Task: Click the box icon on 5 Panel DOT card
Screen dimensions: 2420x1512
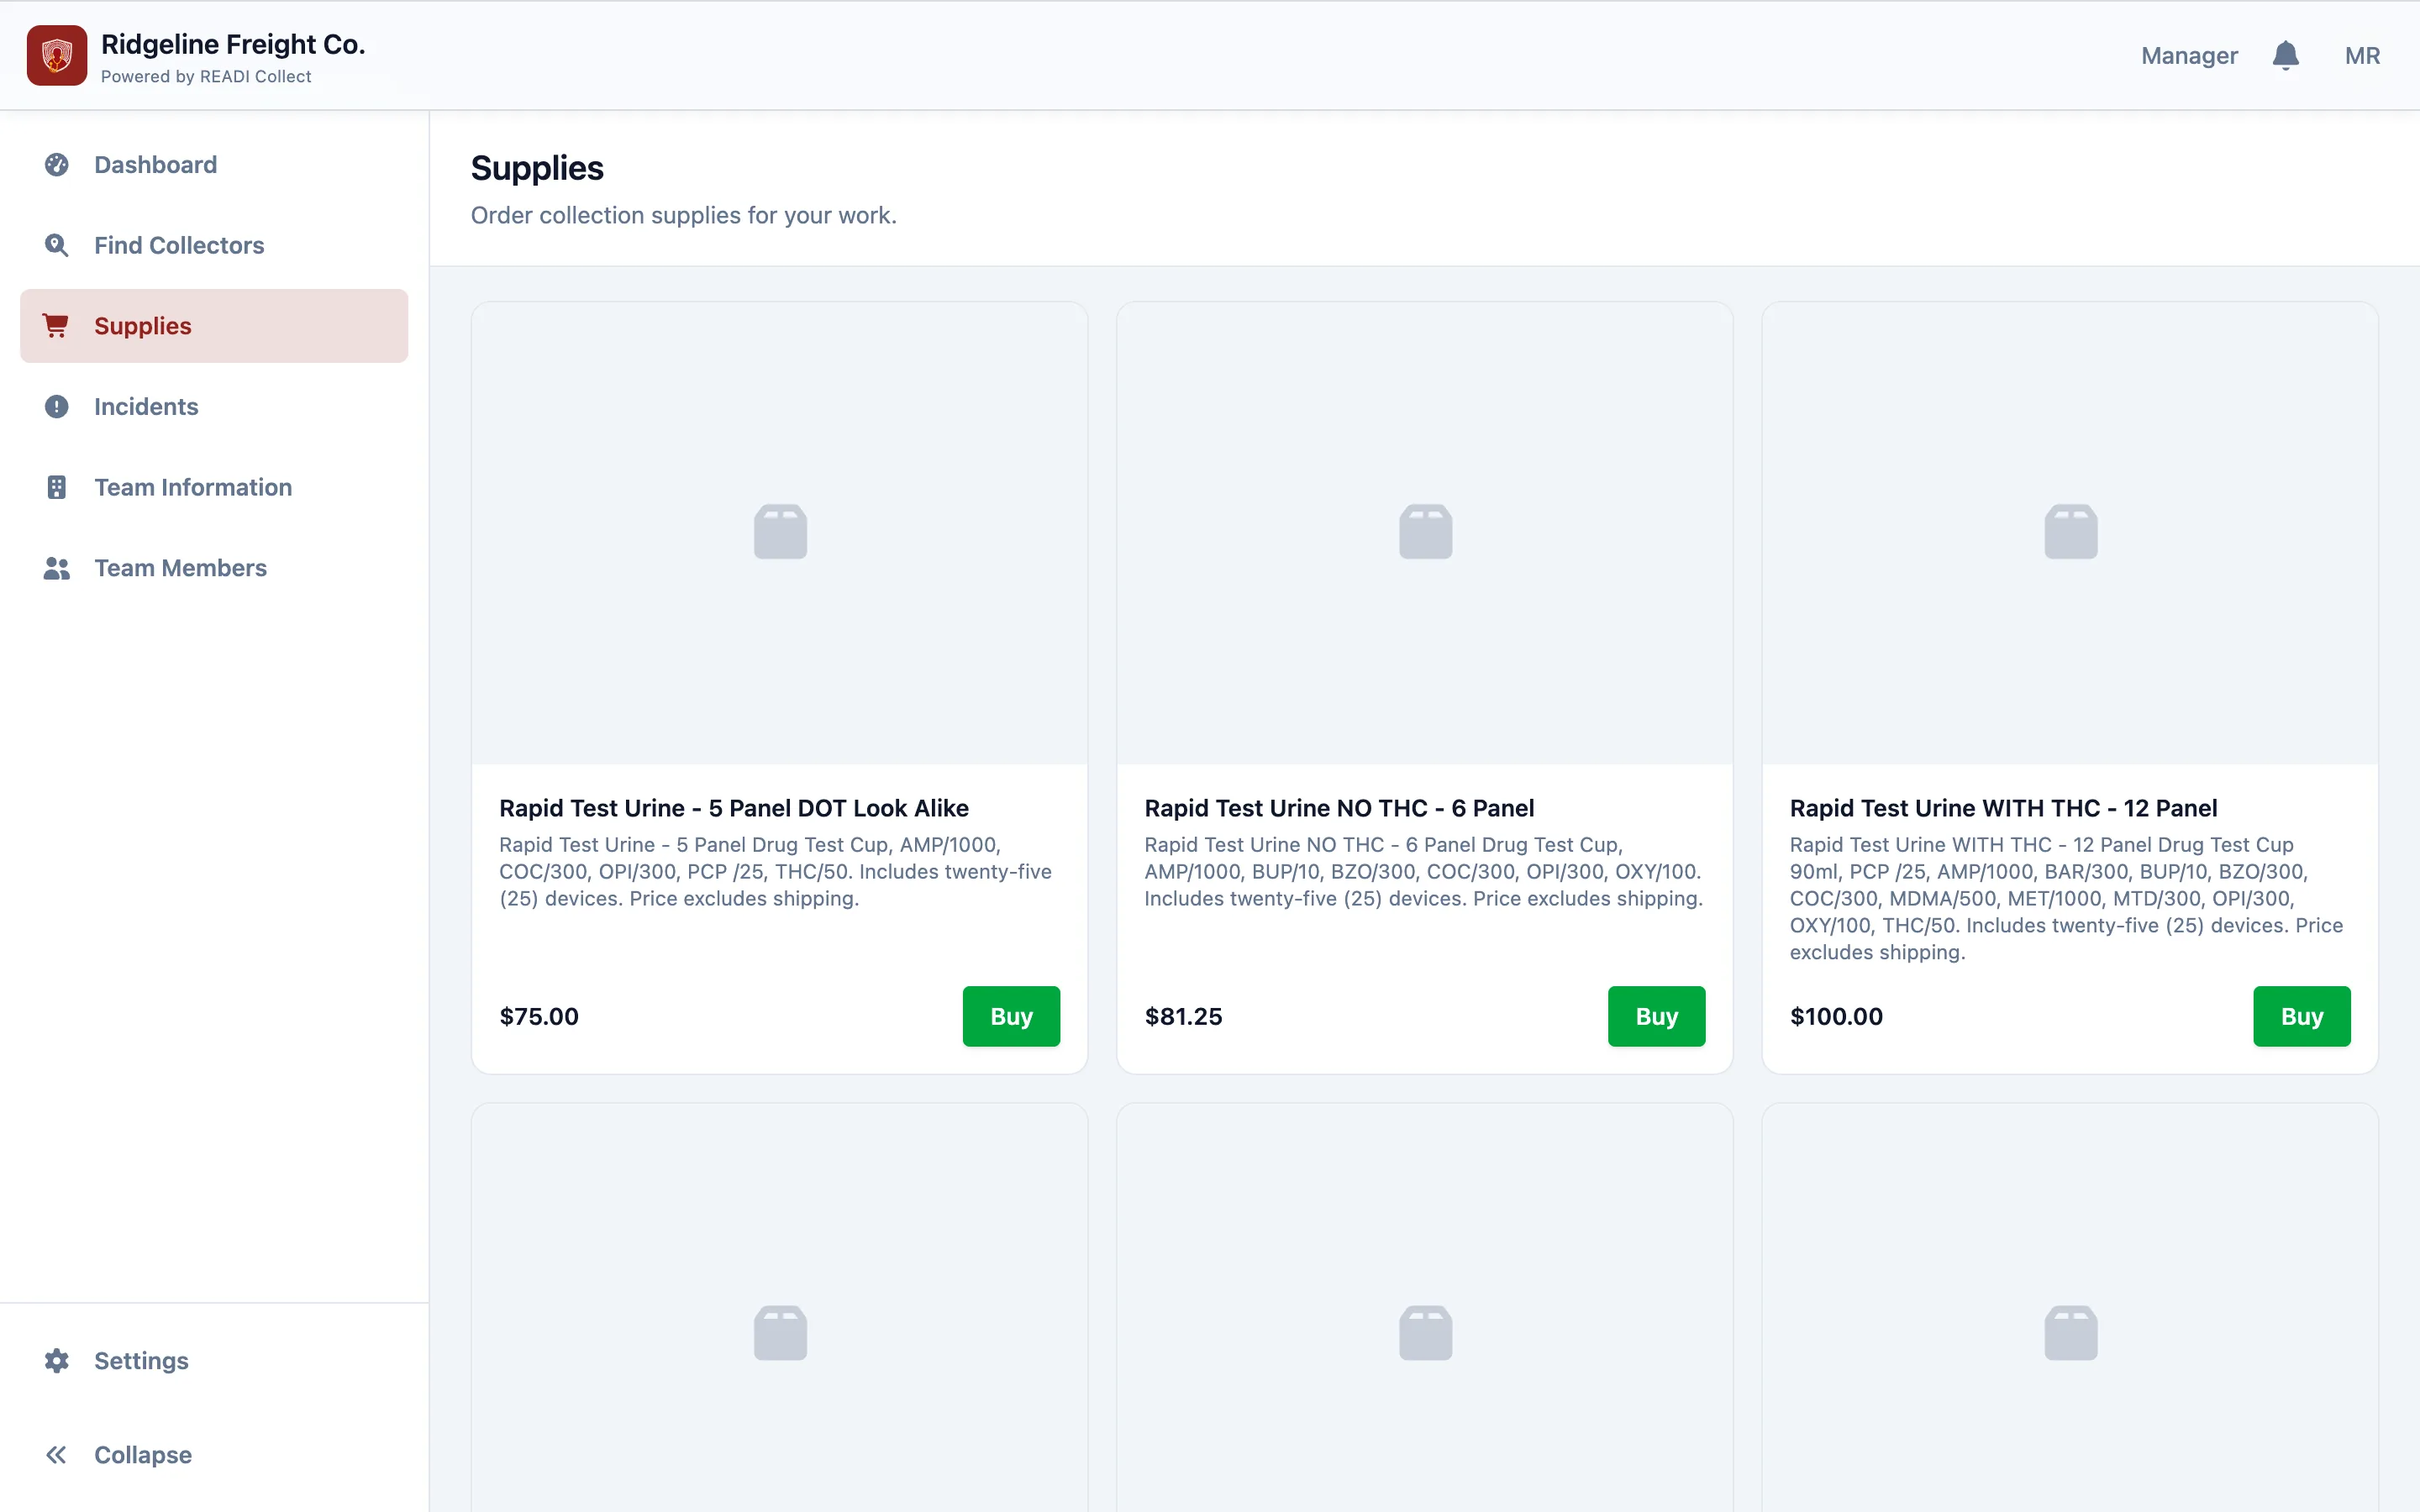Action: coord(780,532)
